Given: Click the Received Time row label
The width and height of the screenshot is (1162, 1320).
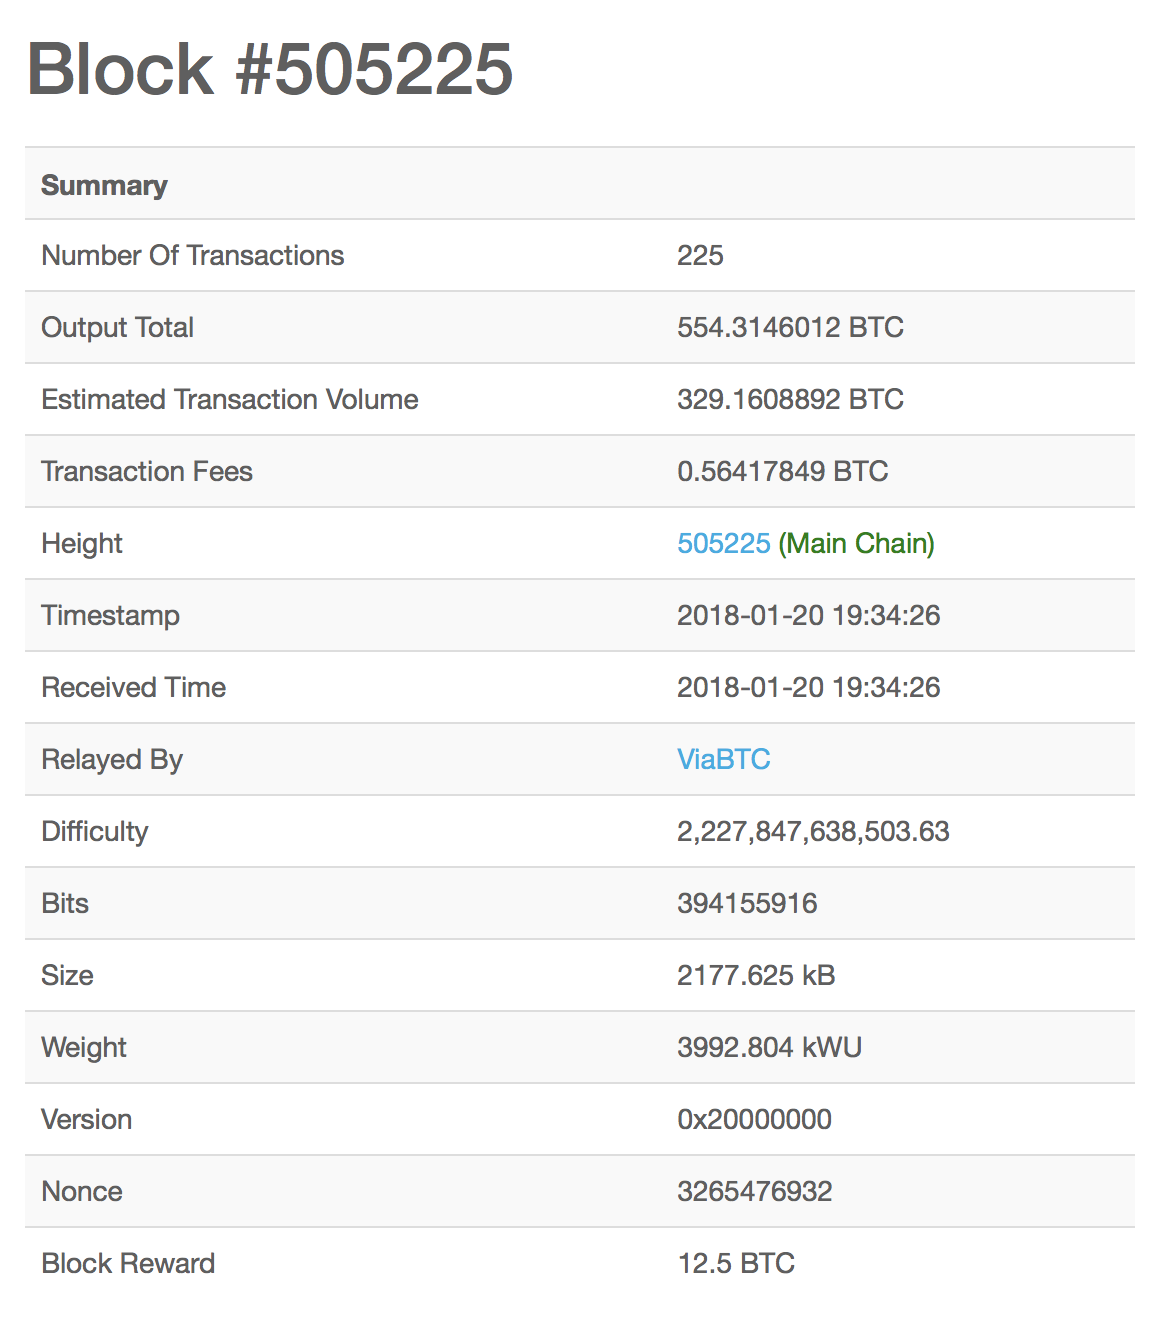Looking at the screenshot, I should point(133,687).
